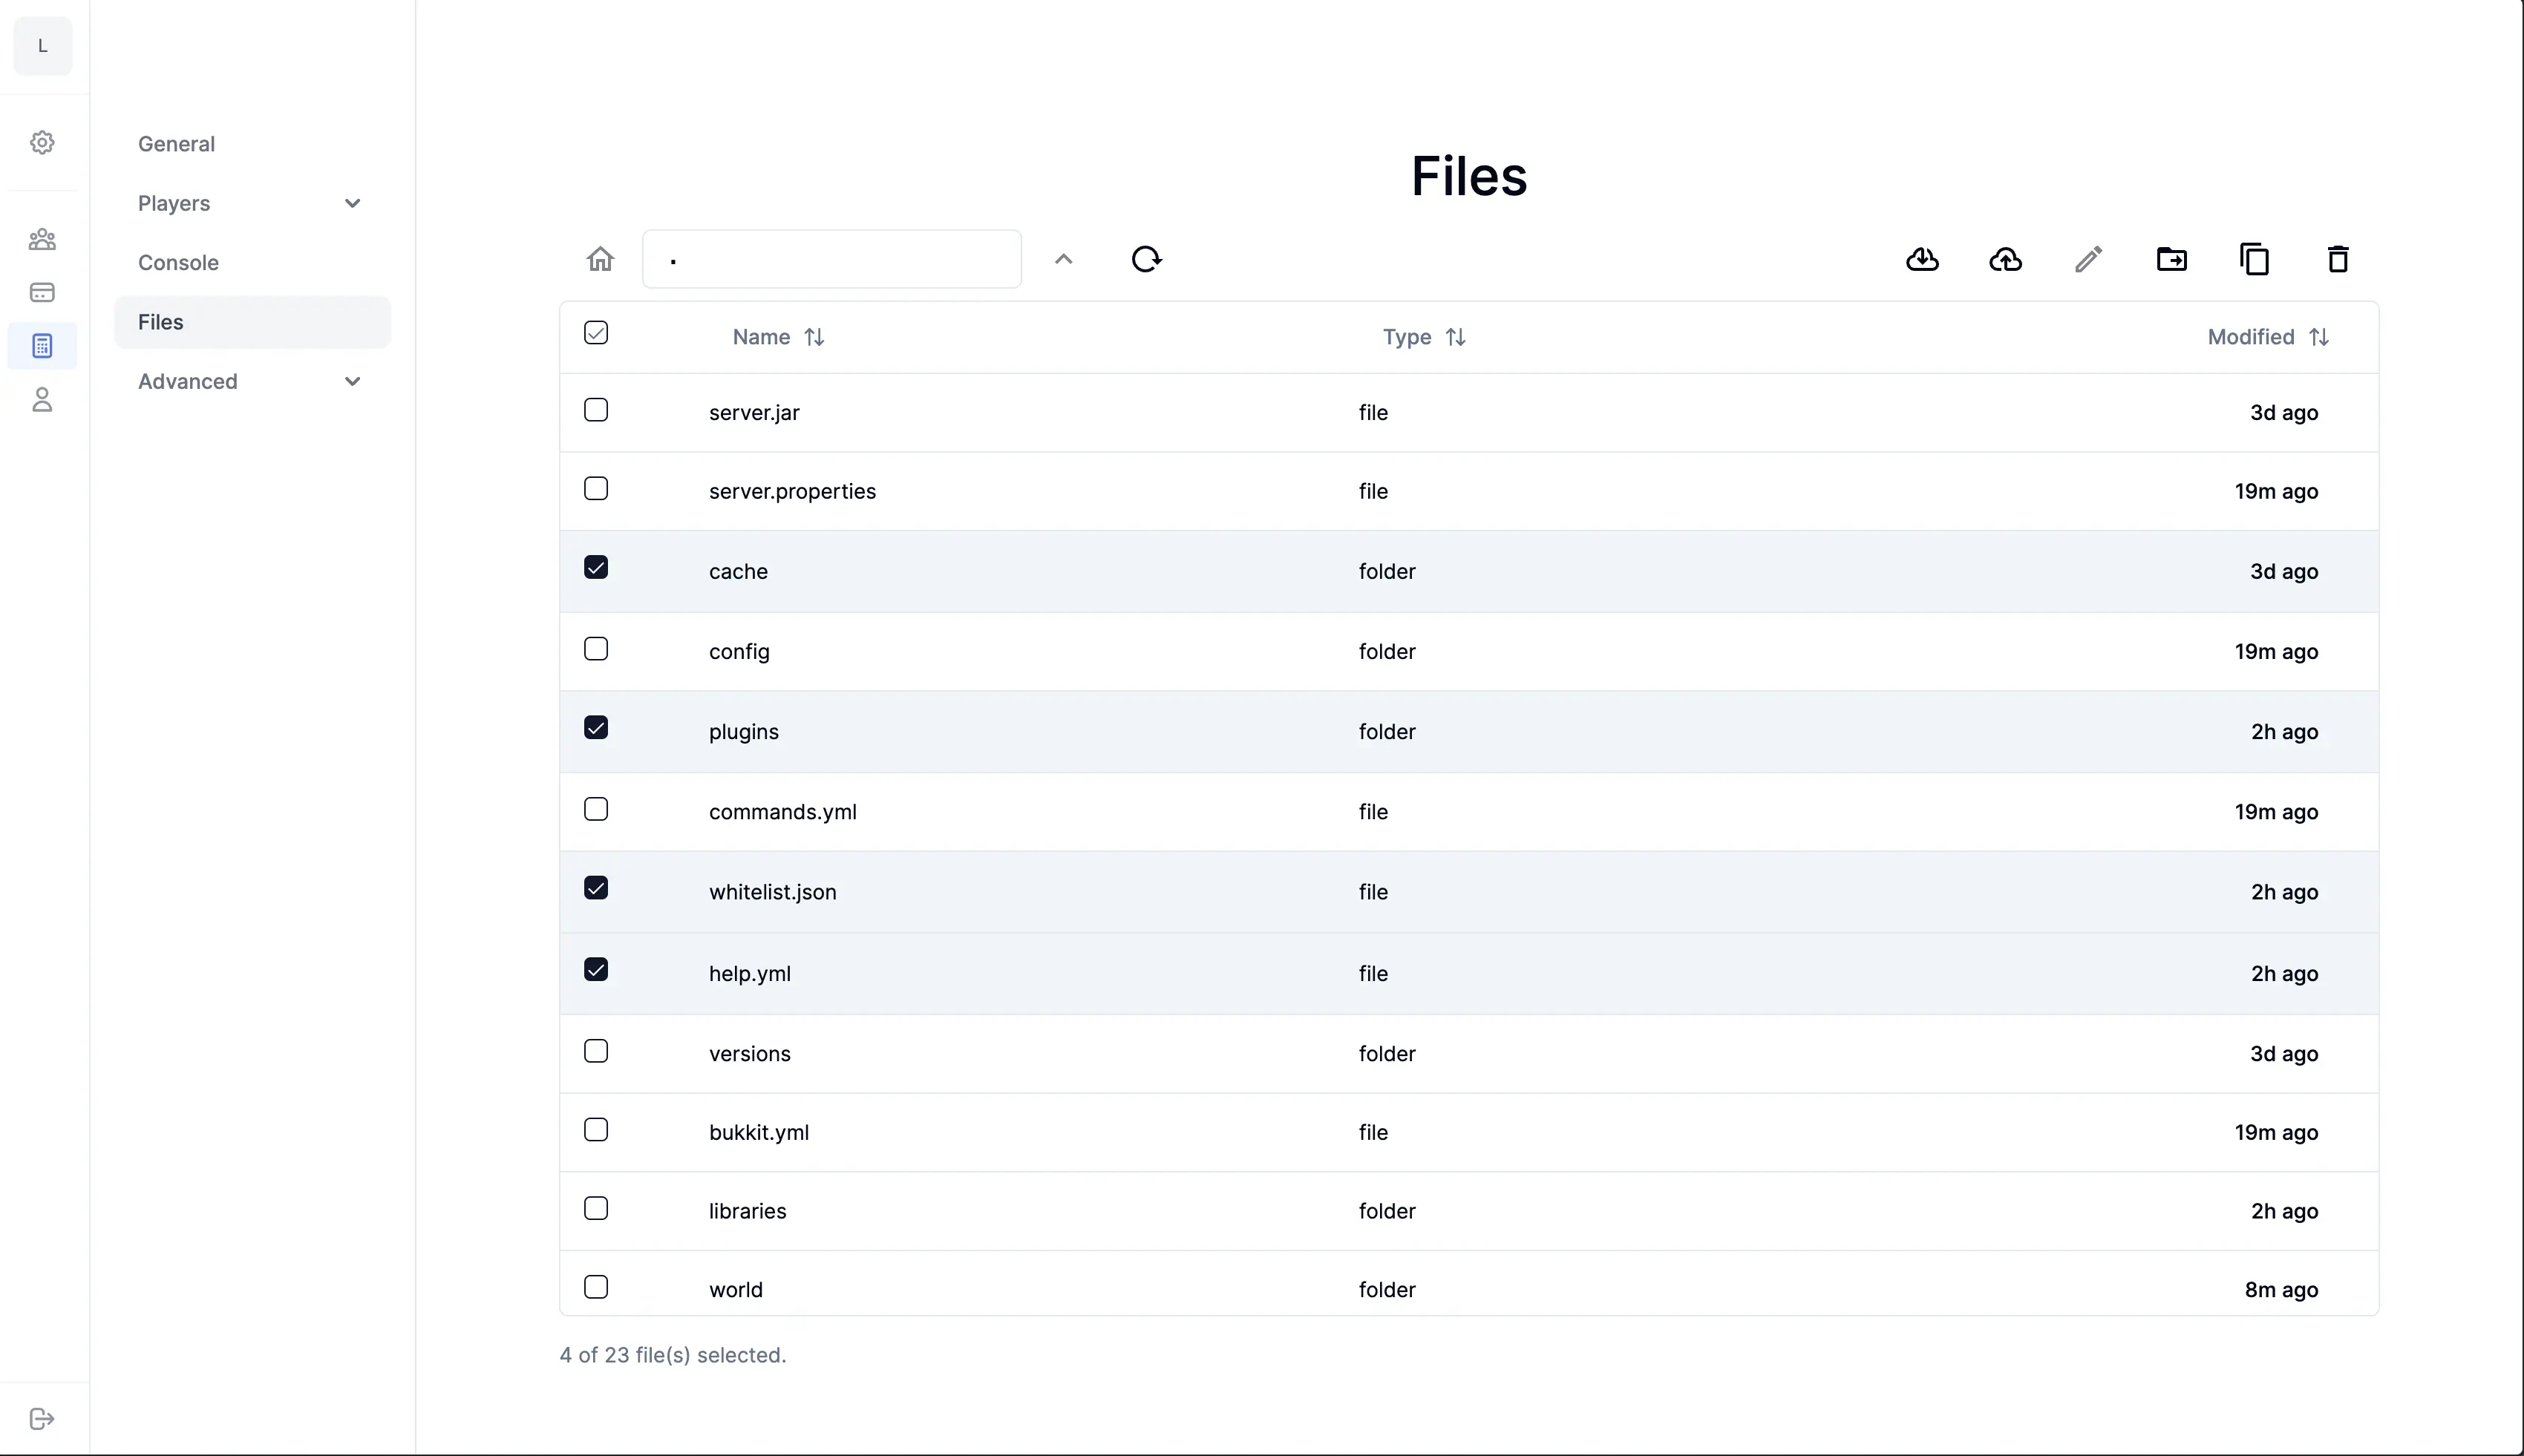This screenshot has height=1456, width=2524.
Task: Click the current path input field
Action: [x=832, y=258]
